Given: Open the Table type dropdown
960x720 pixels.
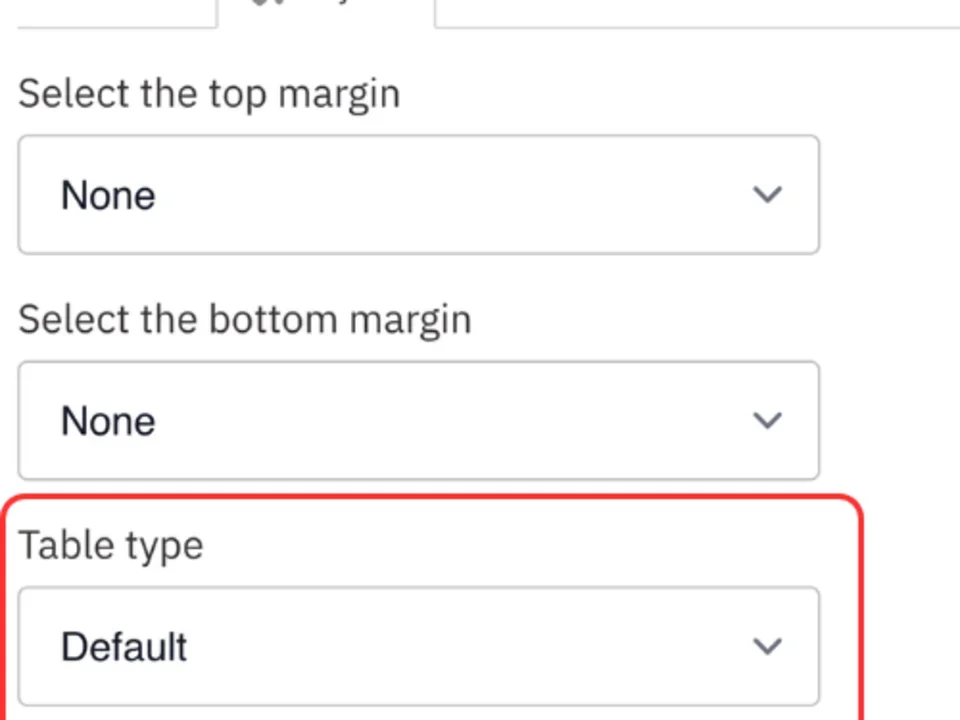Looking at the screenshot, I should point(418,647).
